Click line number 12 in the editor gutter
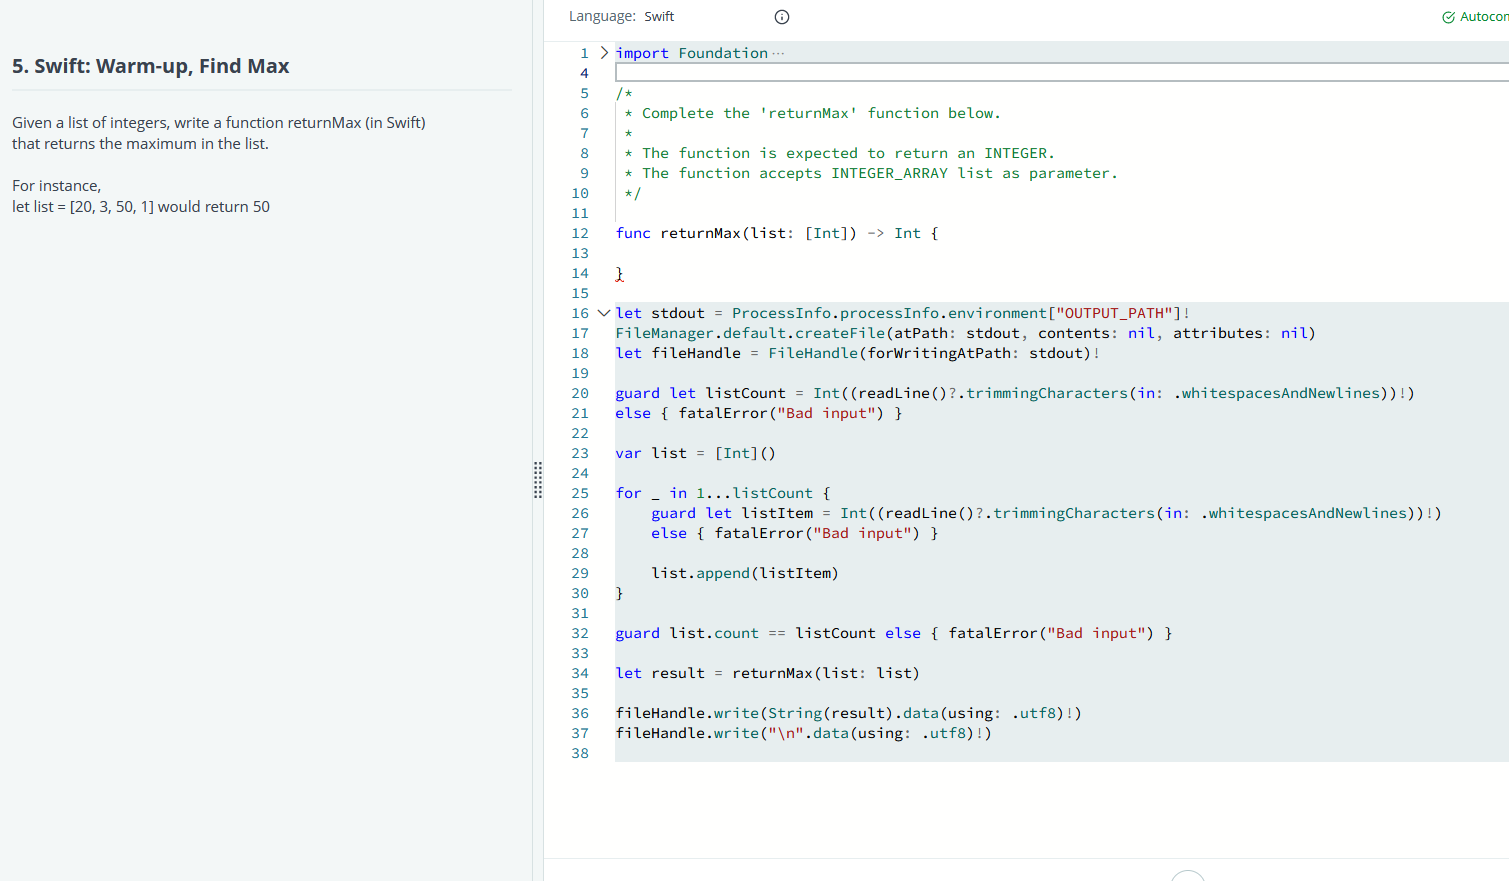1509x881 pixels. pyautogui.click(x=580, y=233)
